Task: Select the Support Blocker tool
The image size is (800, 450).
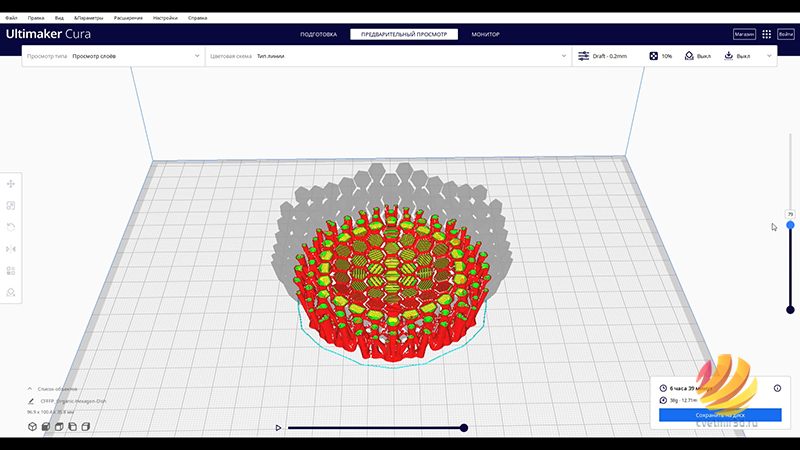Action: click(x=11, y=292)
